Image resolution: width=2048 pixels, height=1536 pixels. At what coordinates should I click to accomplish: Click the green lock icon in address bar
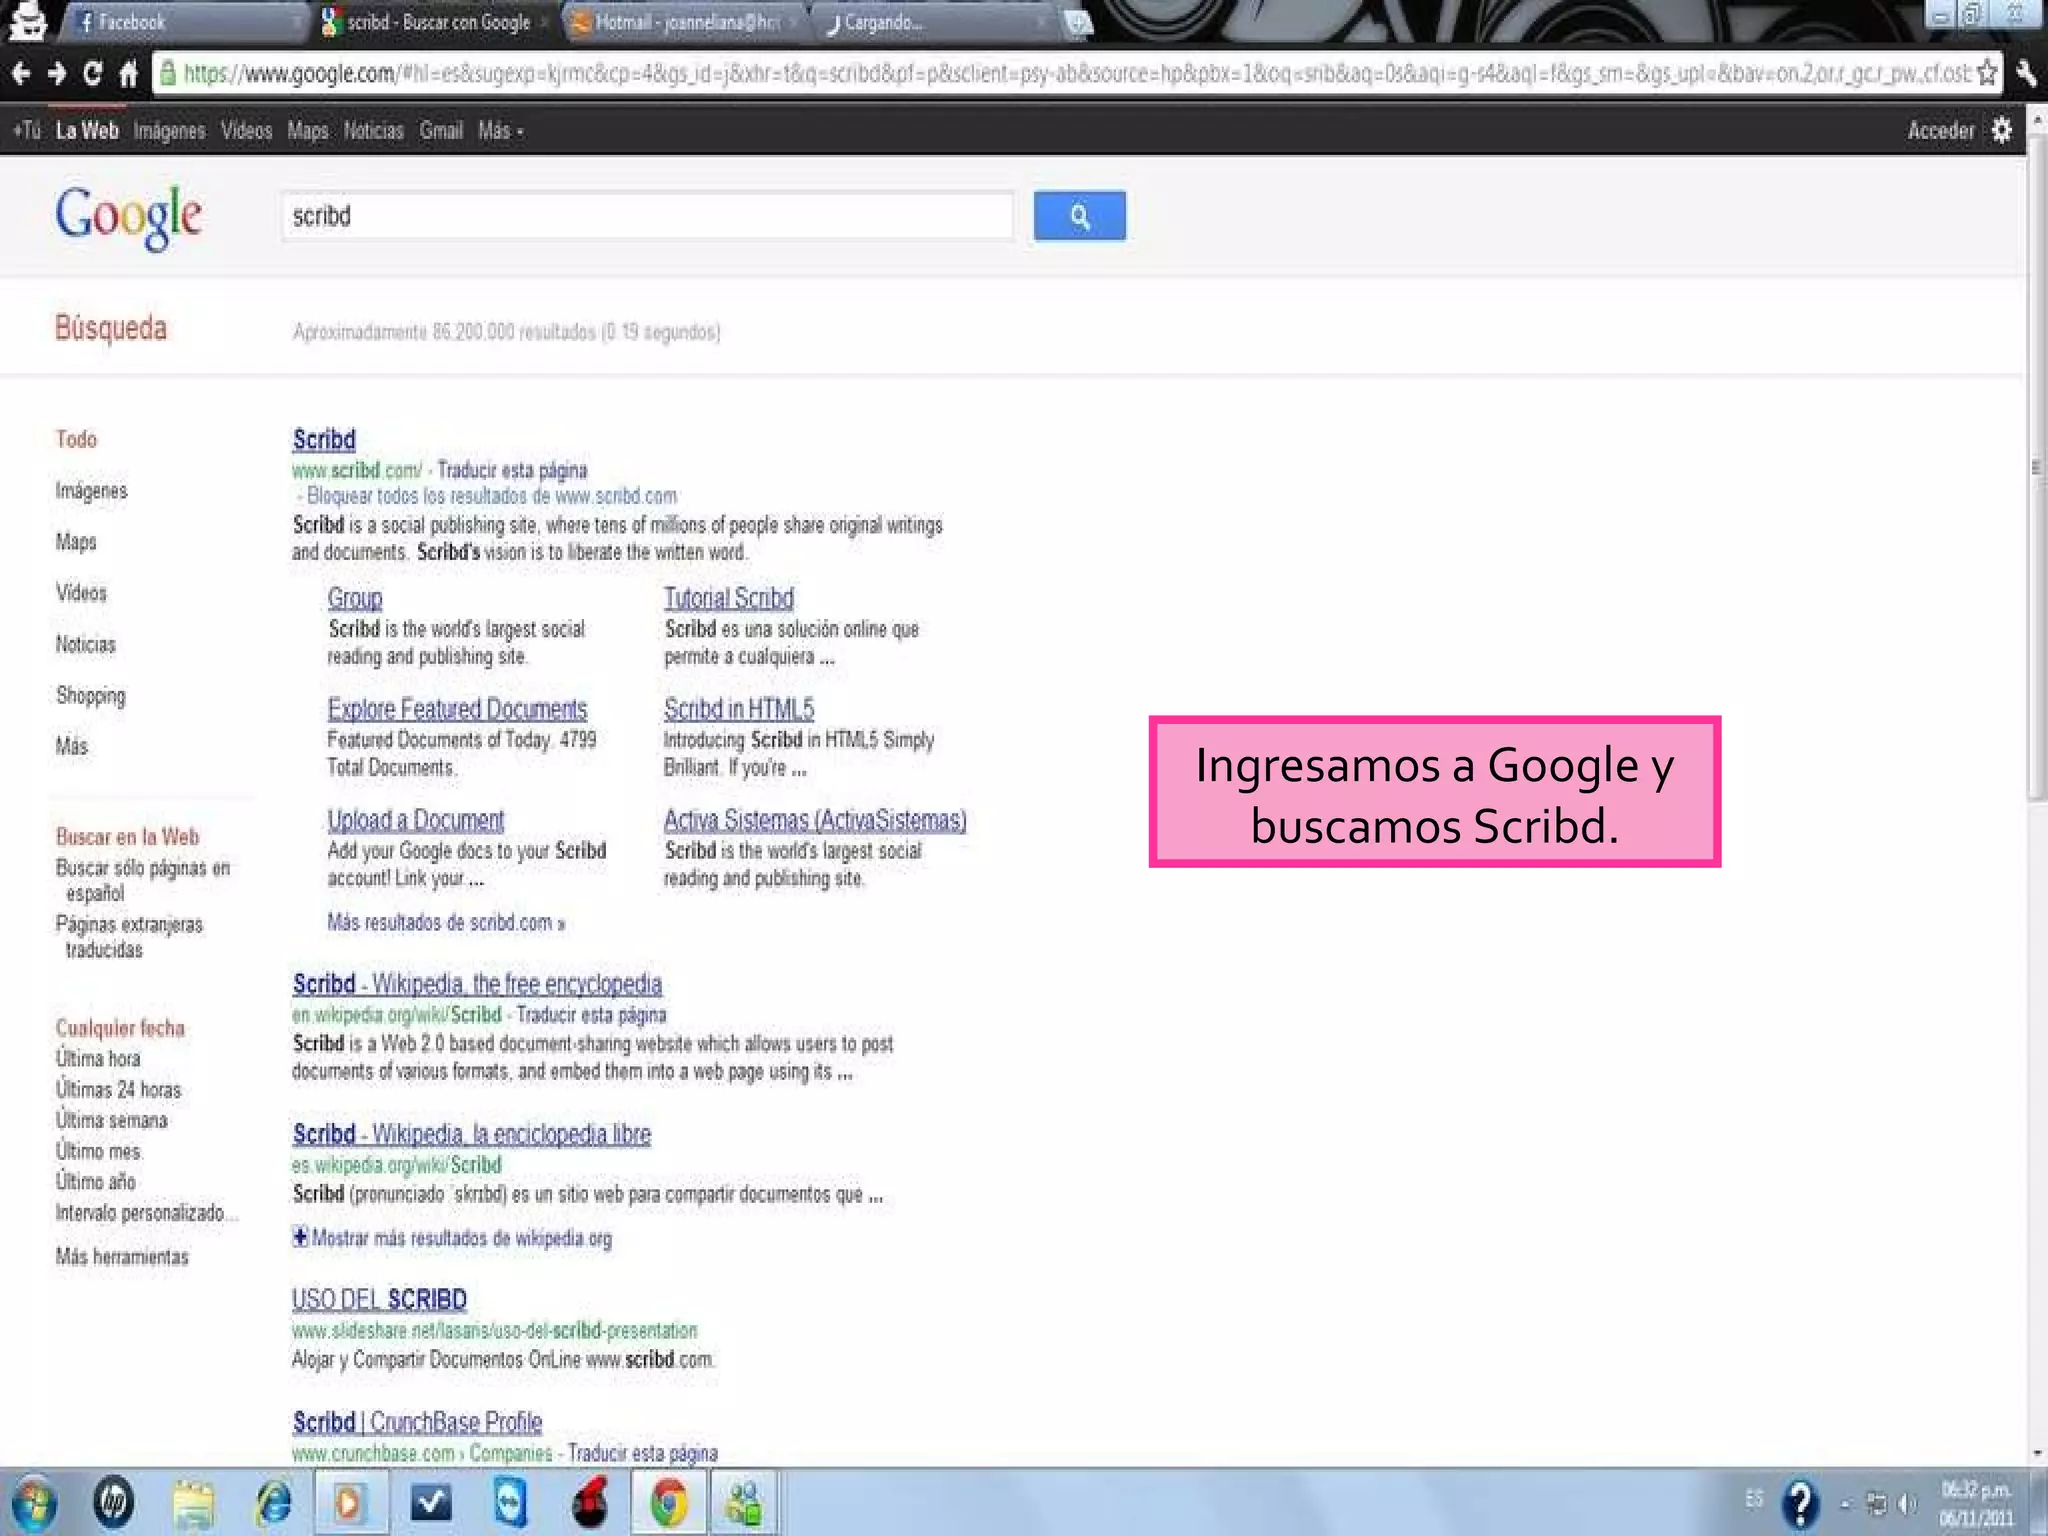click(168, 73)
